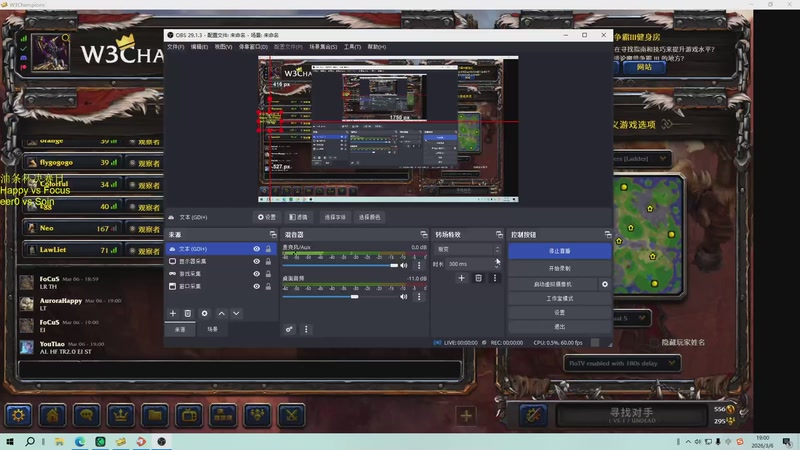Open the 工具(T) menu in OBS
800x450 pixels.
pyautogui.click(x=352, y=46)
